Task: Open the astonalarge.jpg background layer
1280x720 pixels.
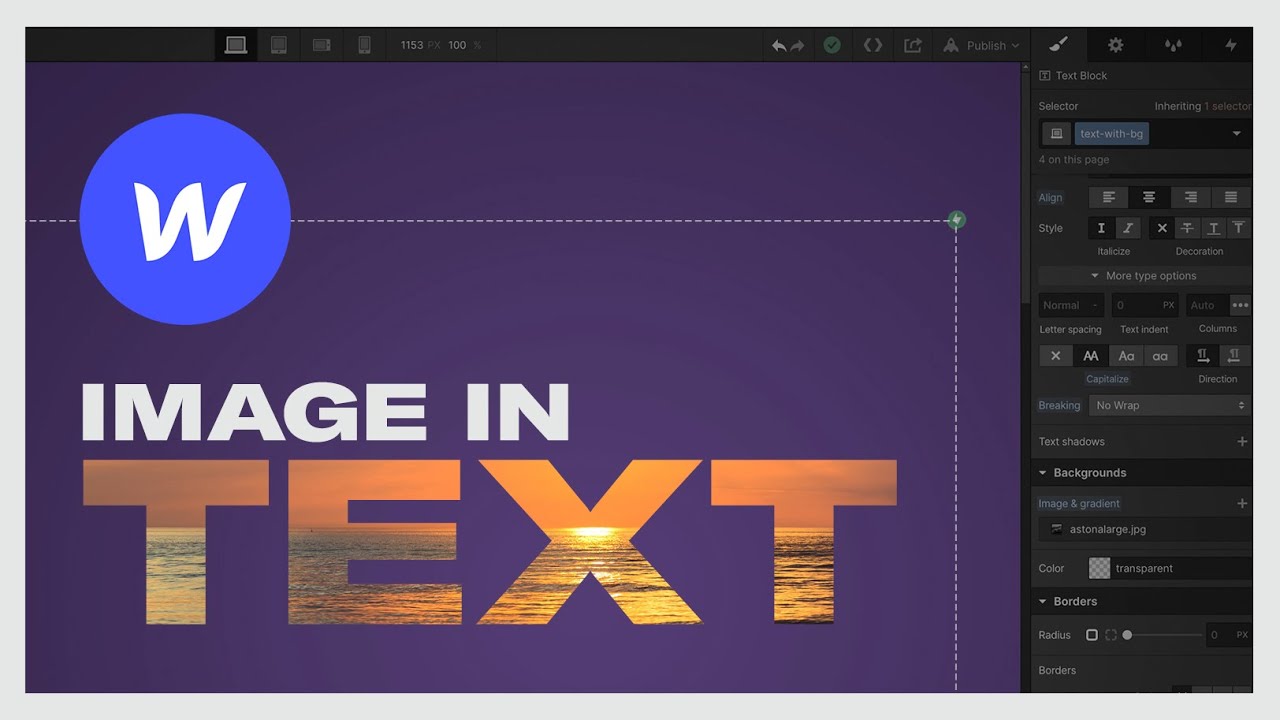Action: [1144, 530]
